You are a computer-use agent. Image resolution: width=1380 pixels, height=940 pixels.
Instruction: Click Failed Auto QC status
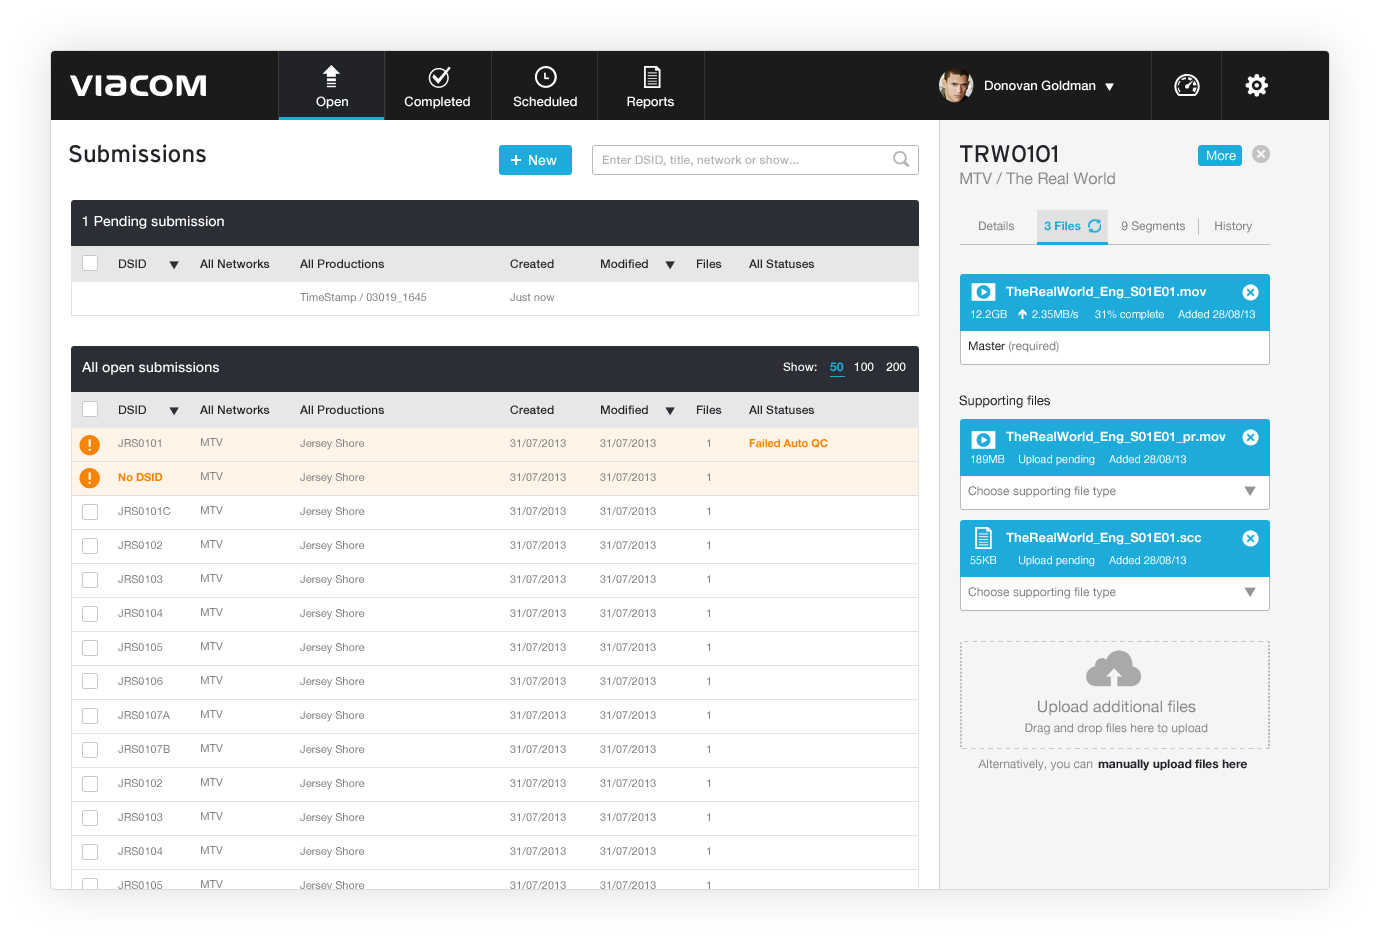(x=788, y=443)
